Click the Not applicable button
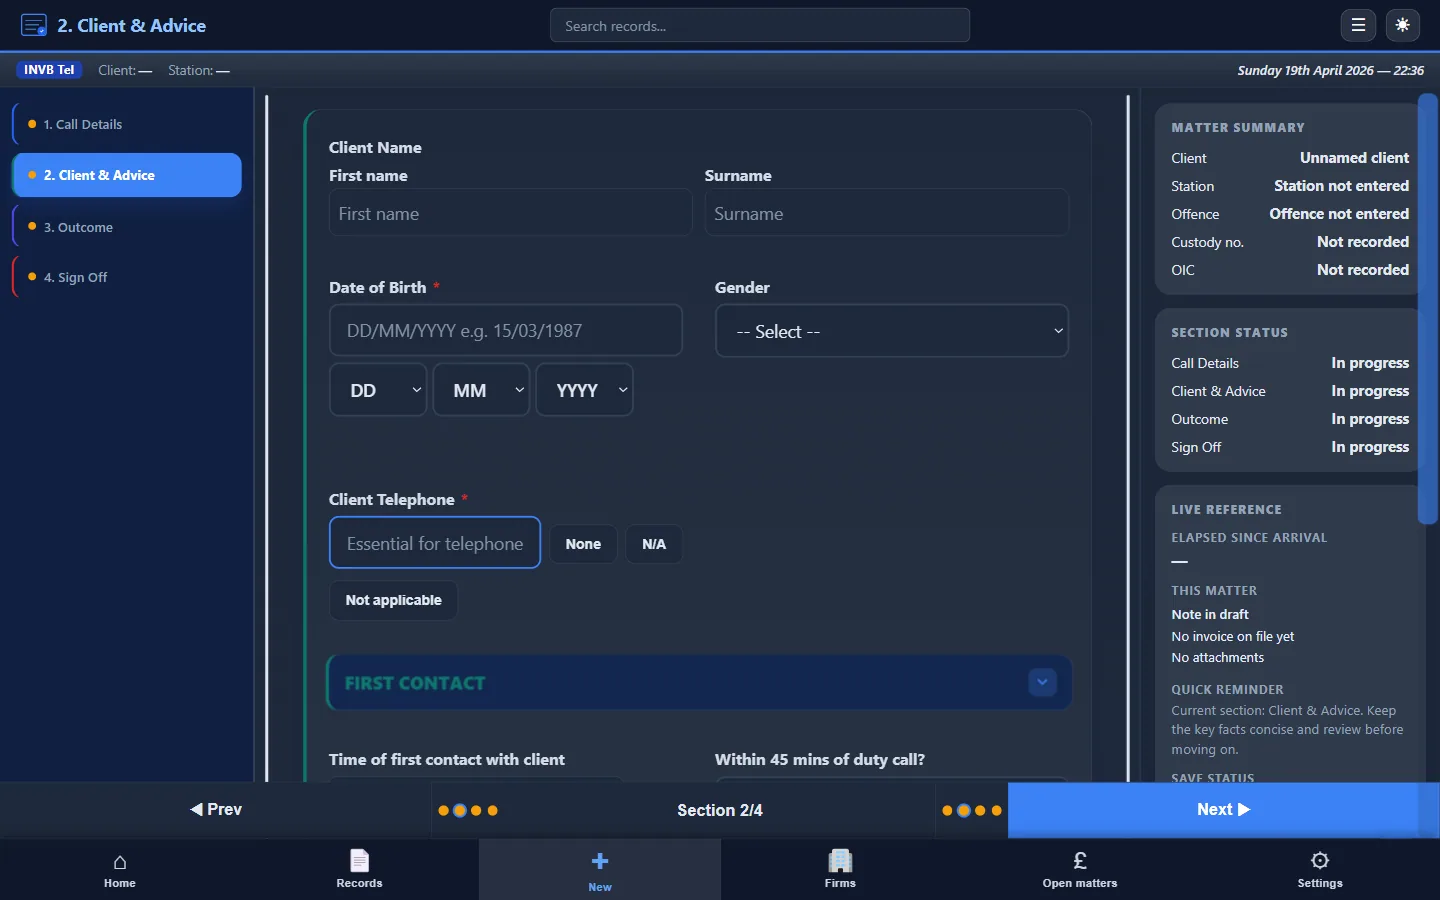The width and height of the screenshot is (1440, 900). coord(393,600)
